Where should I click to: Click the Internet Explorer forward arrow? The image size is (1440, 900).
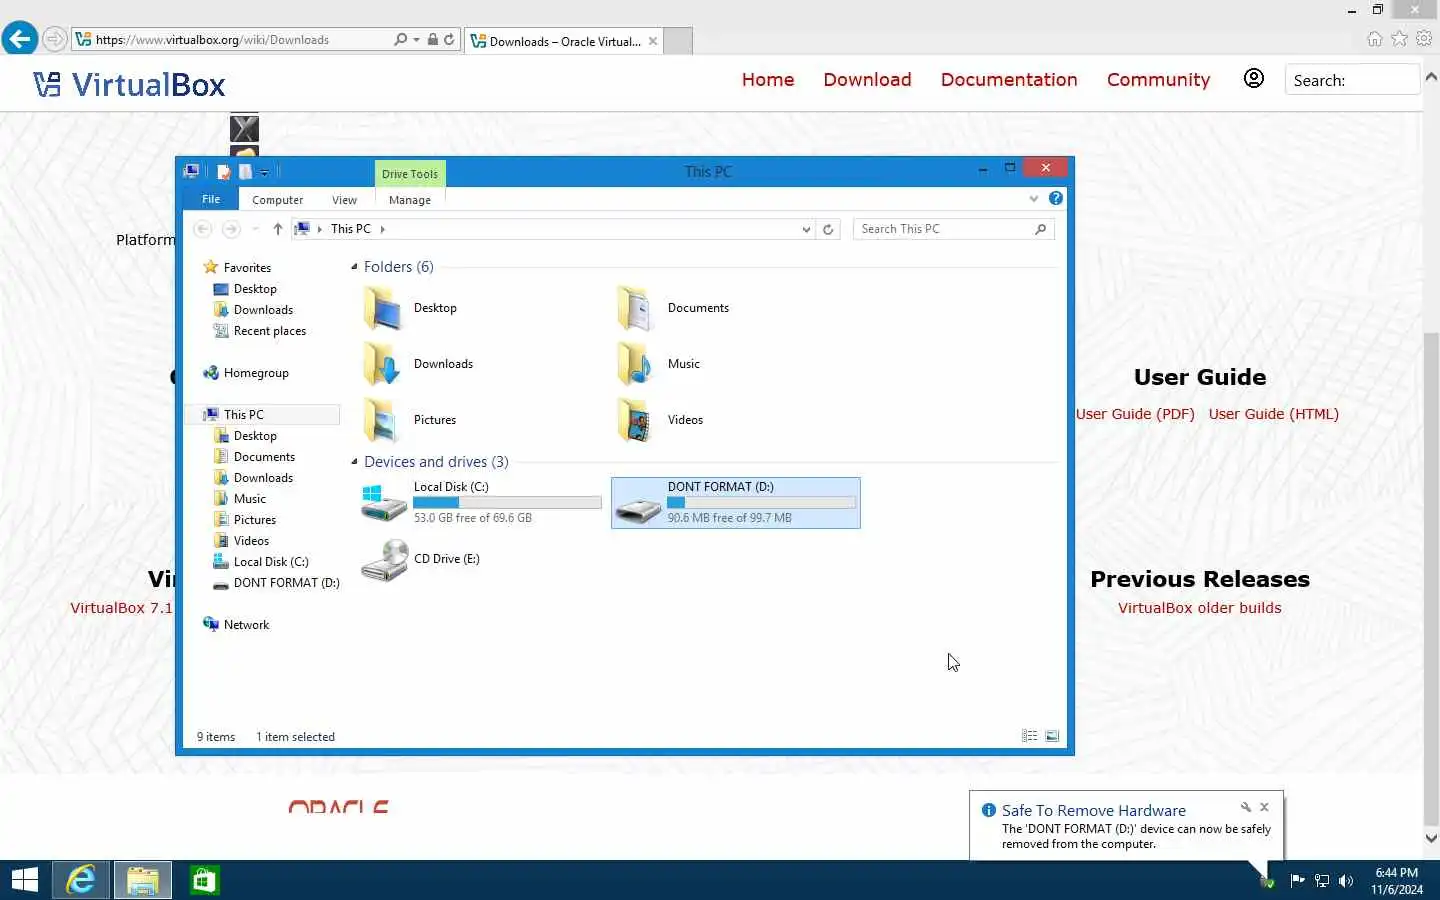[55, 39]
